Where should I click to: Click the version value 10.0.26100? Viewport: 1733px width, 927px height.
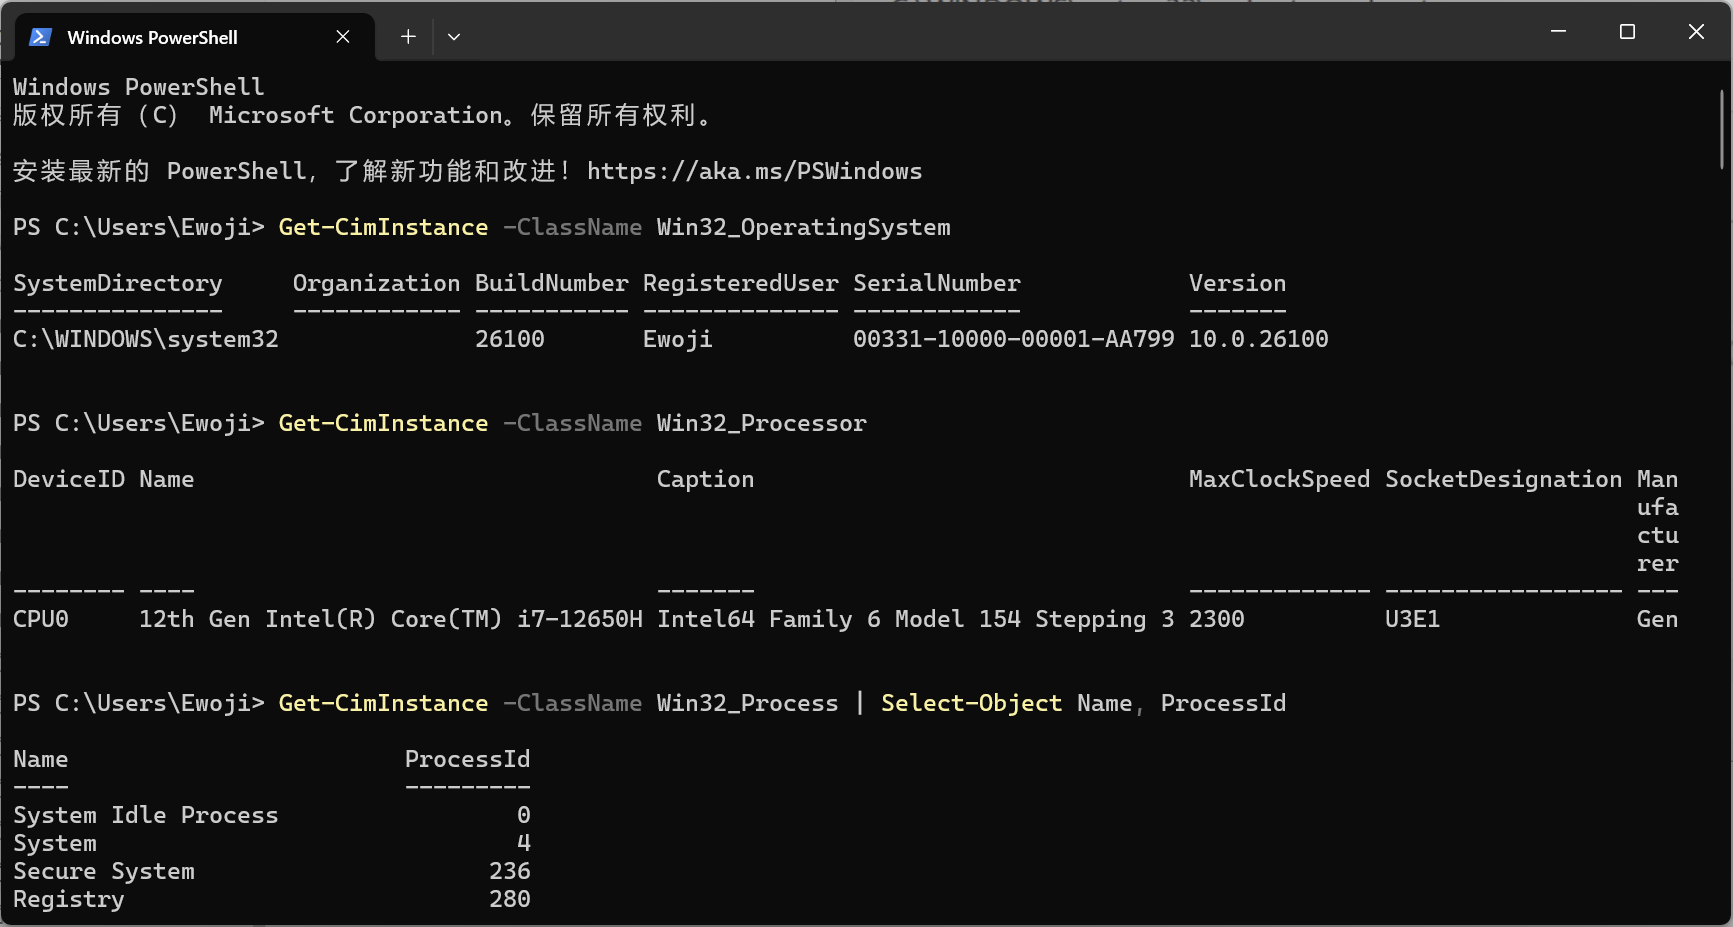1258,339
